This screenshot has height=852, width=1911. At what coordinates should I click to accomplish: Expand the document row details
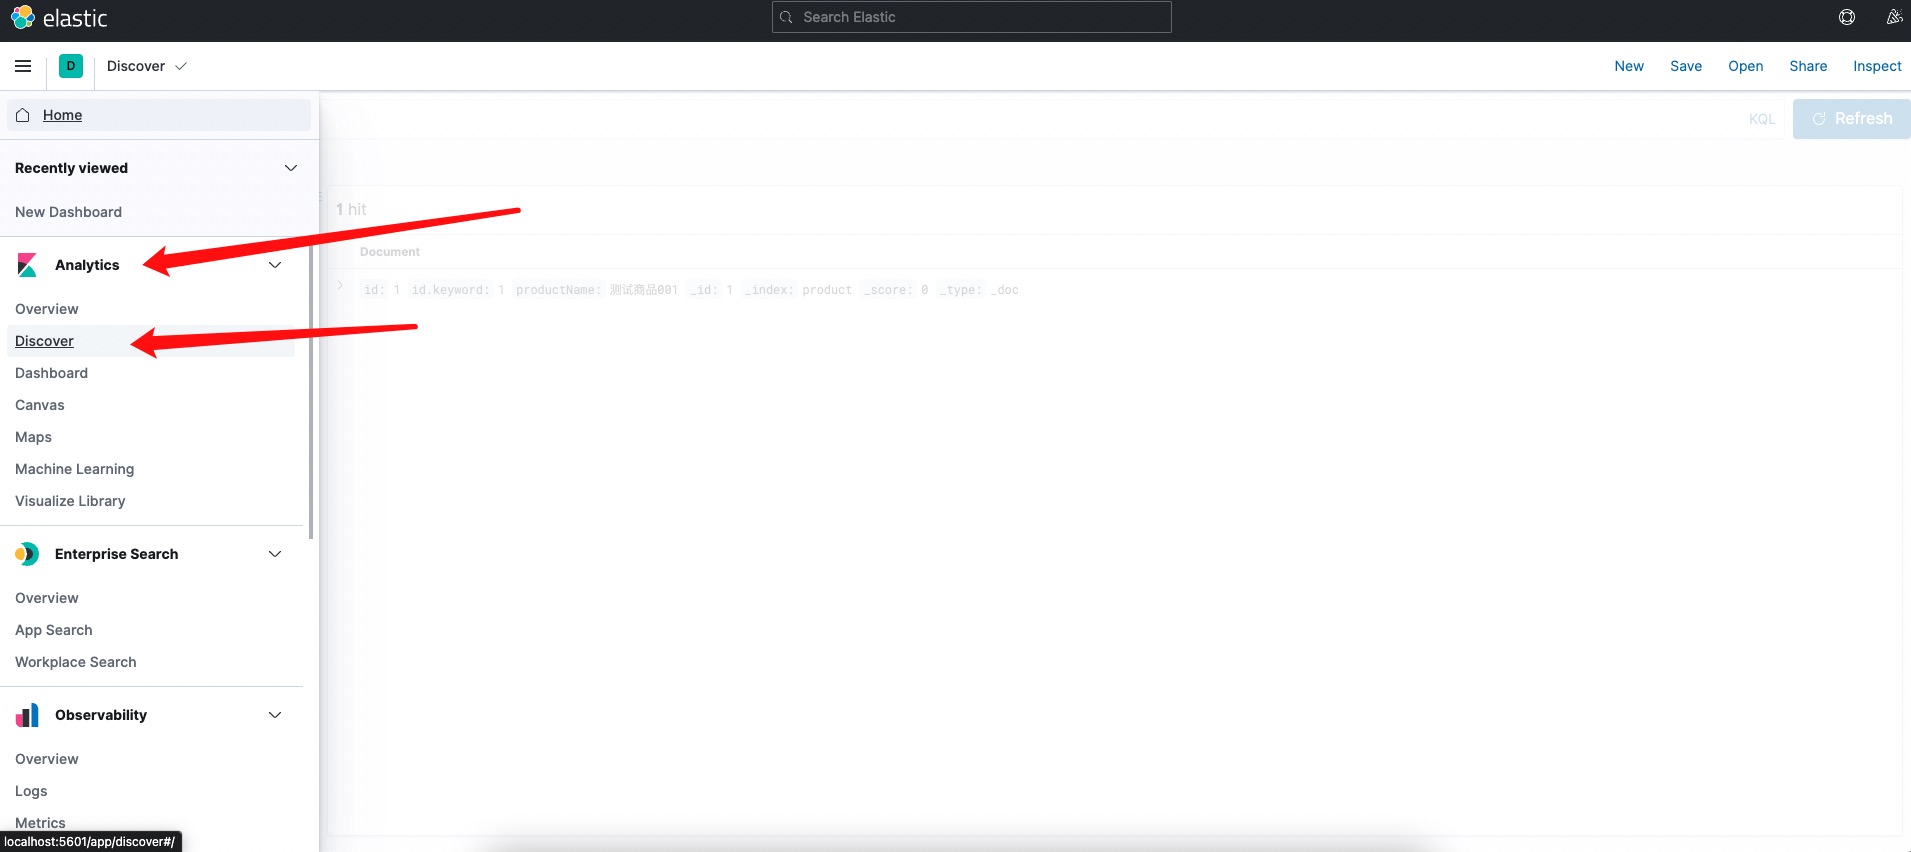[x=340, y=287]
